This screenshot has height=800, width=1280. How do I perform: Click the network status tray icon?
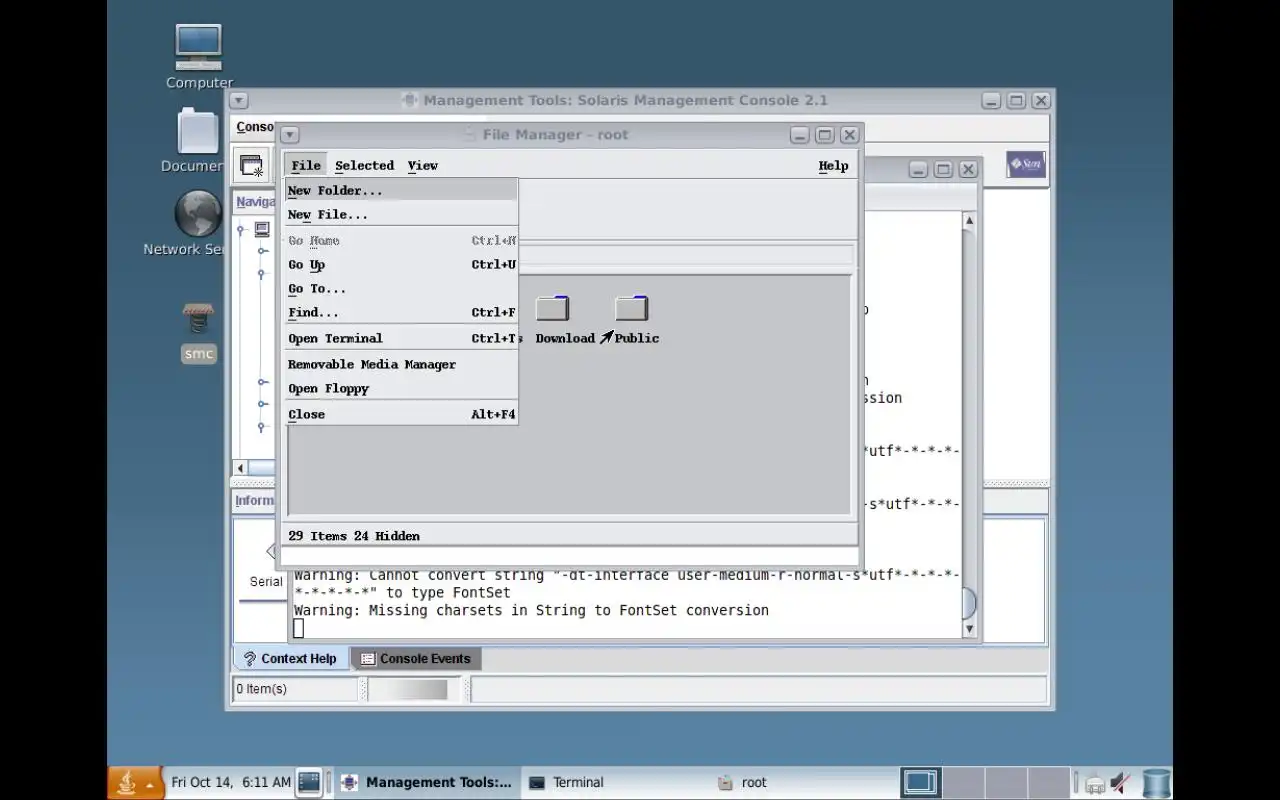click(1094, 784)
